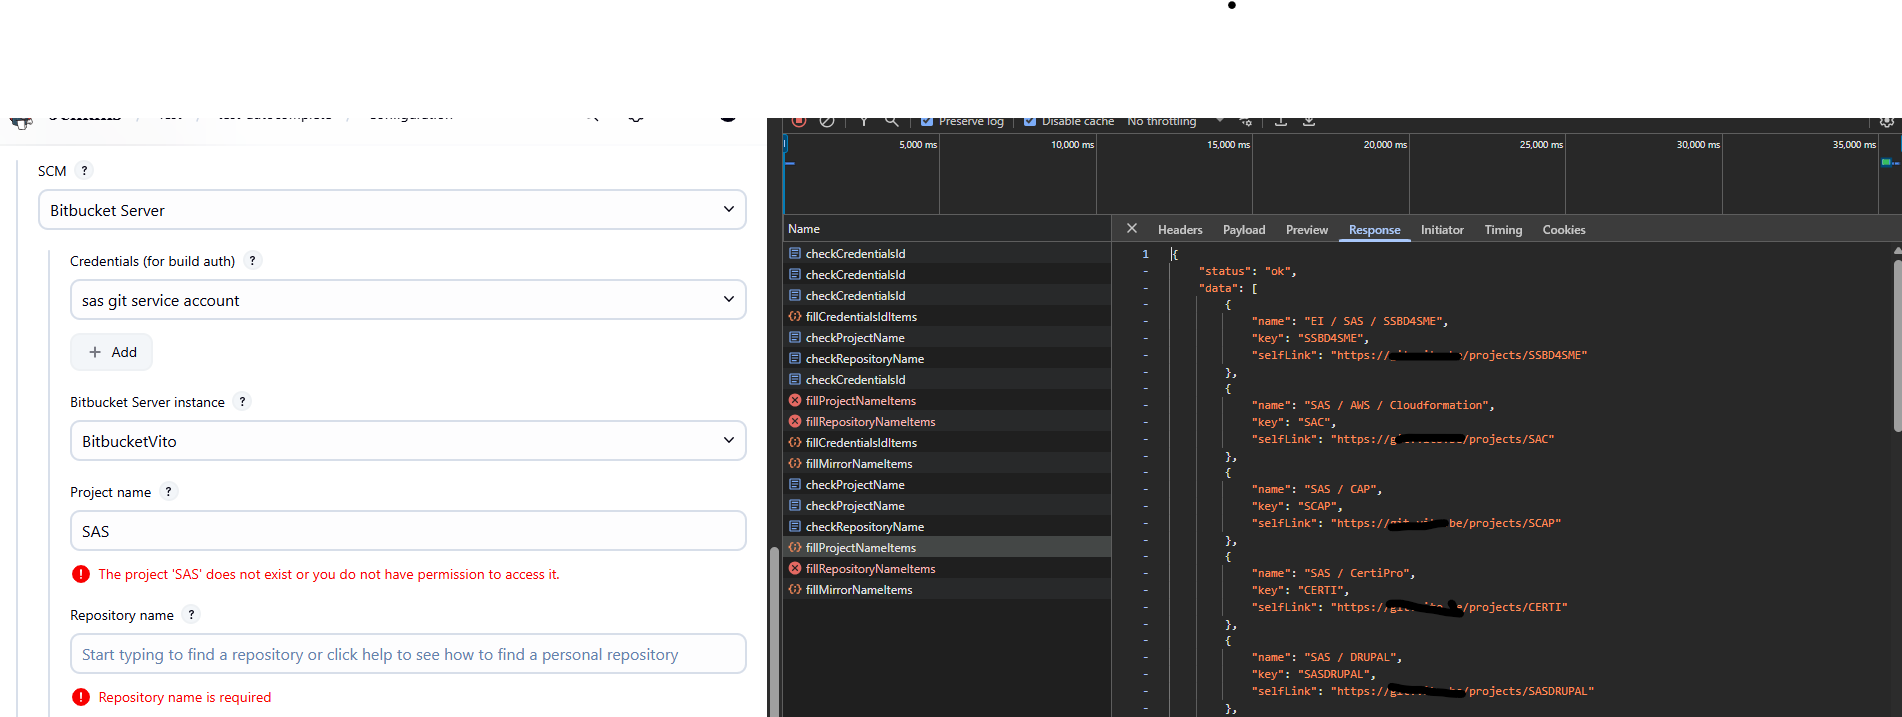Click the "key": "SASDRUPAL" line

click(1313, 674)
